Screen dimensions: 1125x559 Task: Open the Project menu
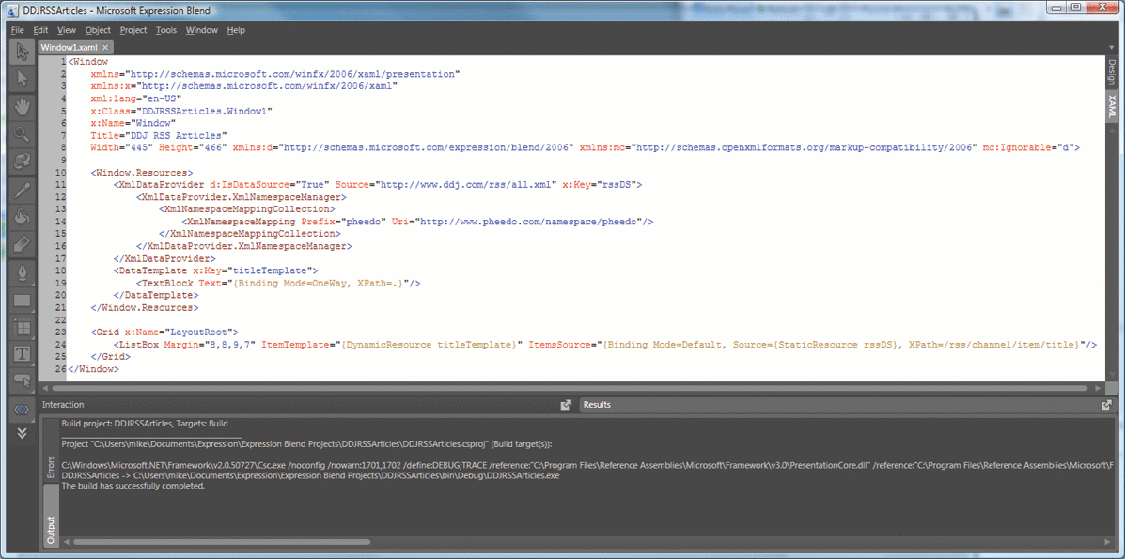[x=133, y=30]
